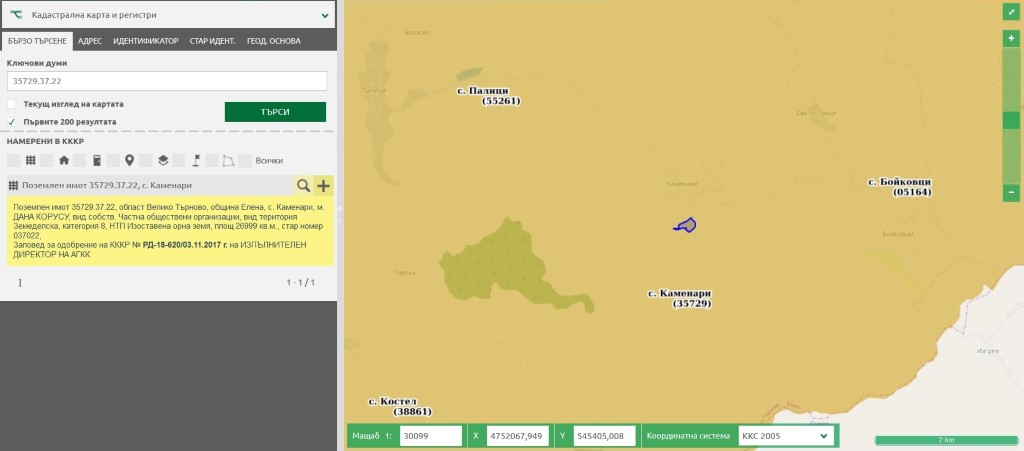The image size is (1024, 451).
Task: Select the 'ГЕОД. ОСНОВА' tab
Action: tap(273, 41)
